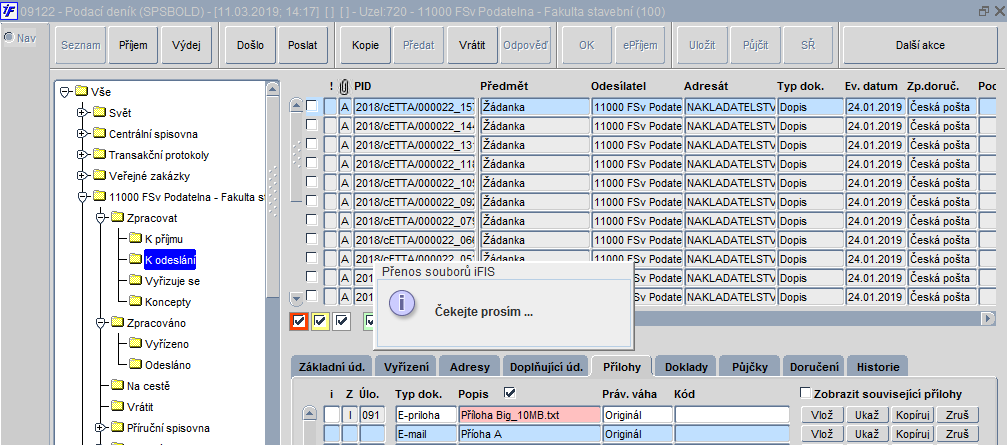Click the folder icon of Vrátit in tree

click(x=117, y=406)
